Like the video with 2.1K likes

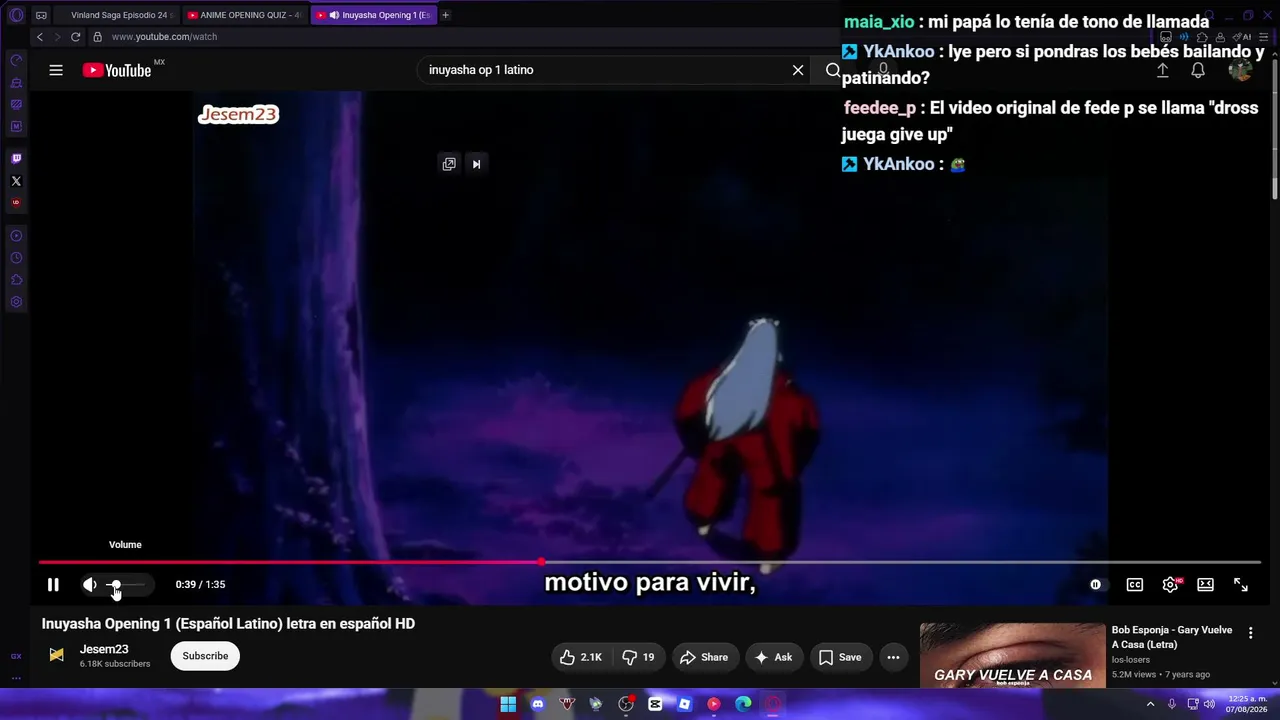[581, 657]
